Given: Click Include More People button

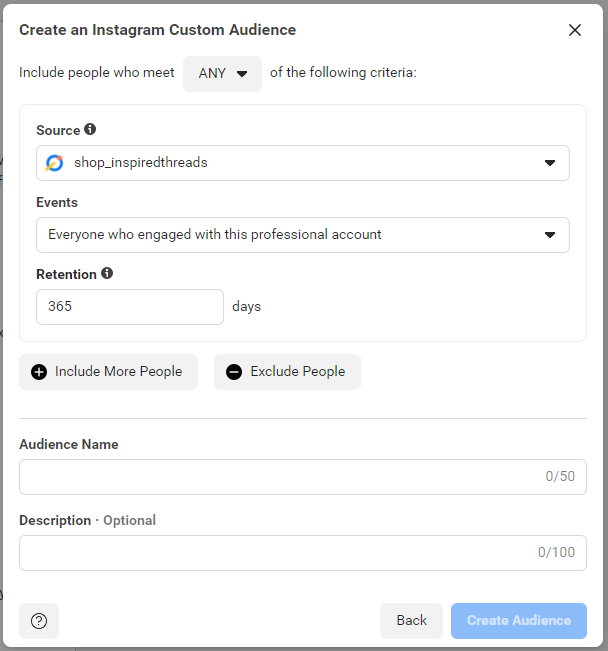Looking at the screenshot, I should click(108, 372).
